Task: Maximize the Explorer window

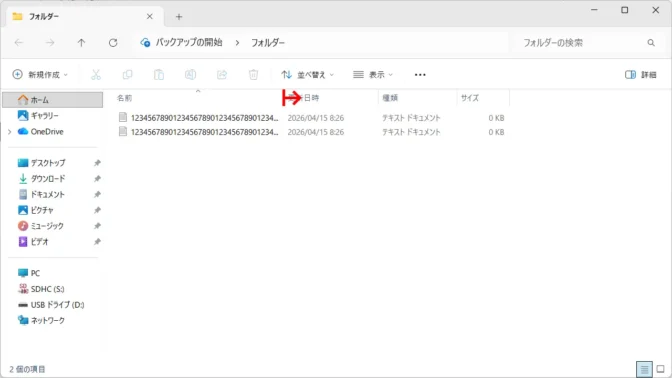Action: point(624,10)
